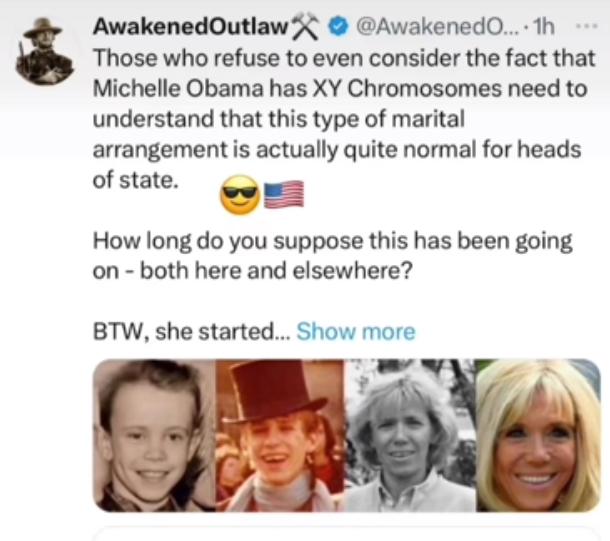The height and width of the screenshot is (541, 610).
Task: Open AwakenedOutlaw's cowboy profile avatar
Action: pyautogui.click(x=44, y=51)
